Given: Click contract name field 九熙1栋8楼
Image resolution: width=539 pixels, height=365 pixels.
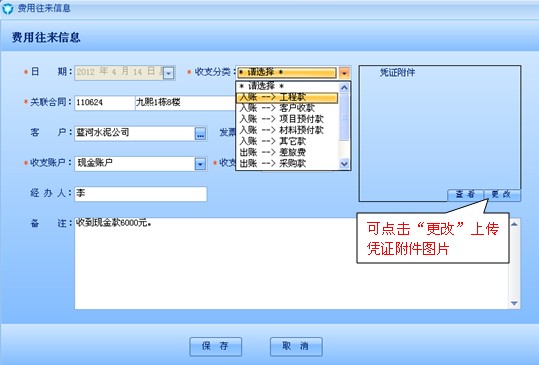Looking at the screenshot, I should (x=186, y=103).
